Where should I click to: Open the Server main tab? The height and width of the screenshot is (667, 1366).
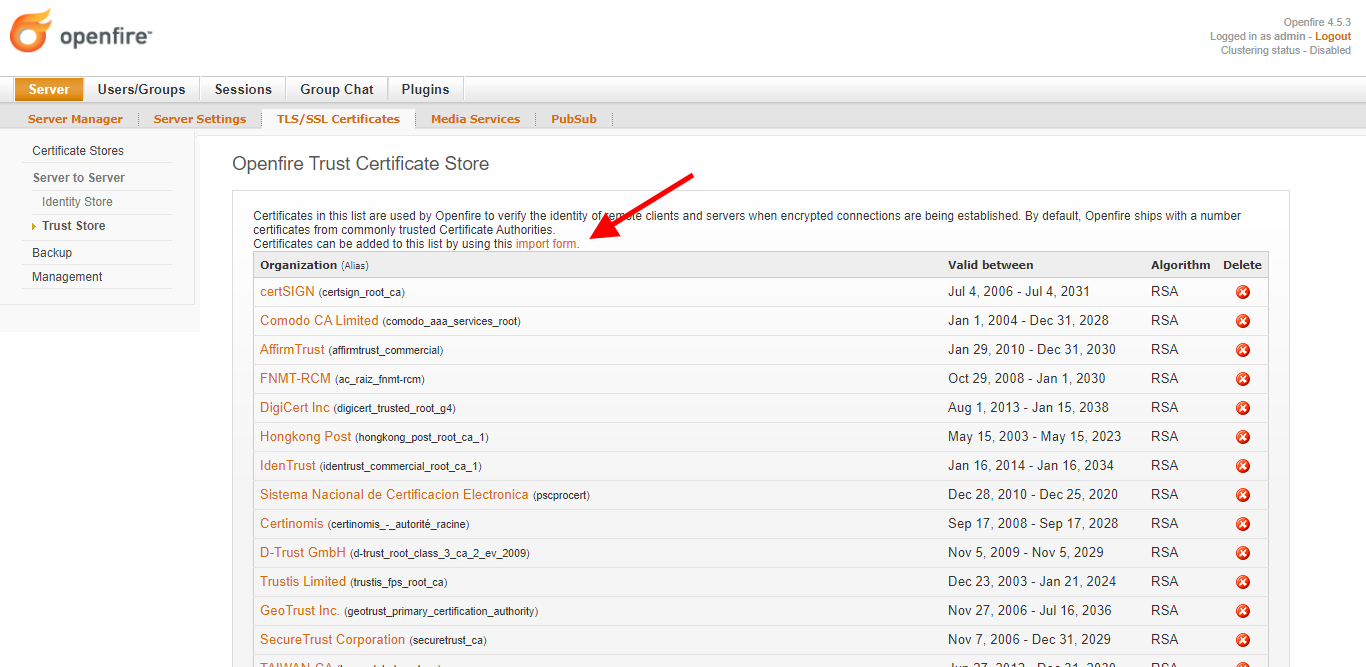point(49,89)
